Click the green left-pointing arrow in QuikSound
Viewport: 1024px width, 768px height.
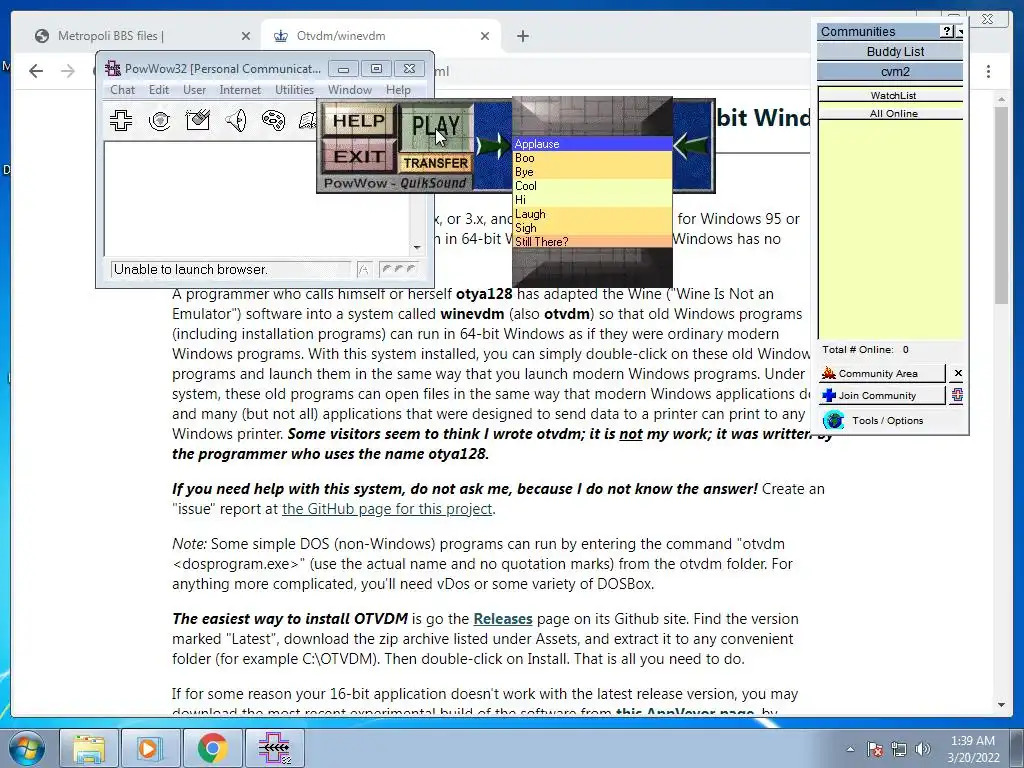(692, 145)
